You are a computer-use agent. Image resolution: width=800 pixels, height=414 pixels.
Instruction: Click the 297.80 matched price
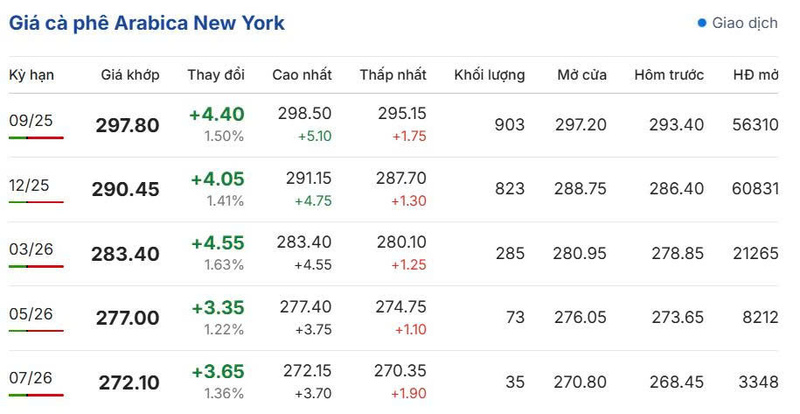coord(128,125)
